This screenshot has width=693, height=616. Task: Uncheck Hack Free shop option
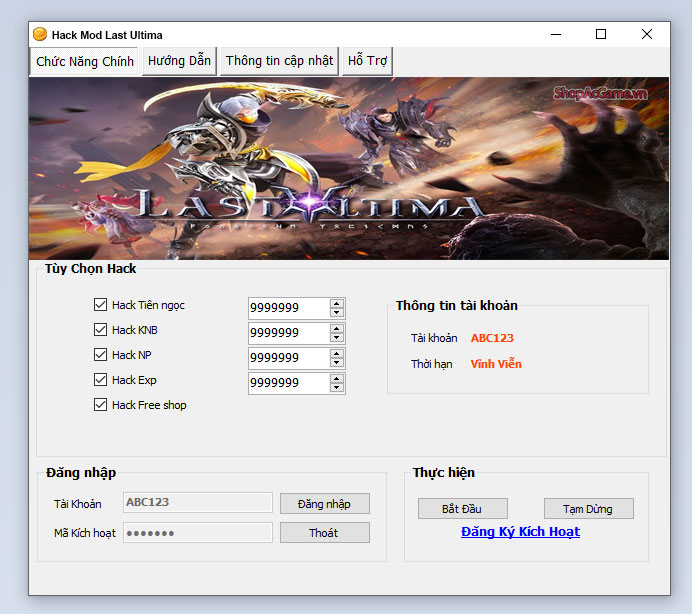pos(100,405)
